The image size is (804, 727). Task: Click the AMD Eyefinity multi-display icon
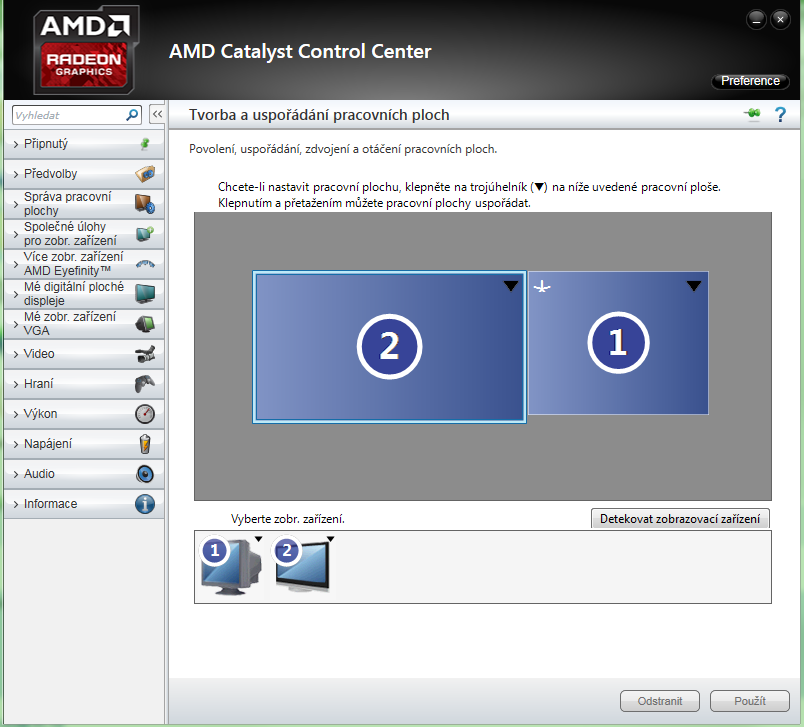tap(145, 264)
